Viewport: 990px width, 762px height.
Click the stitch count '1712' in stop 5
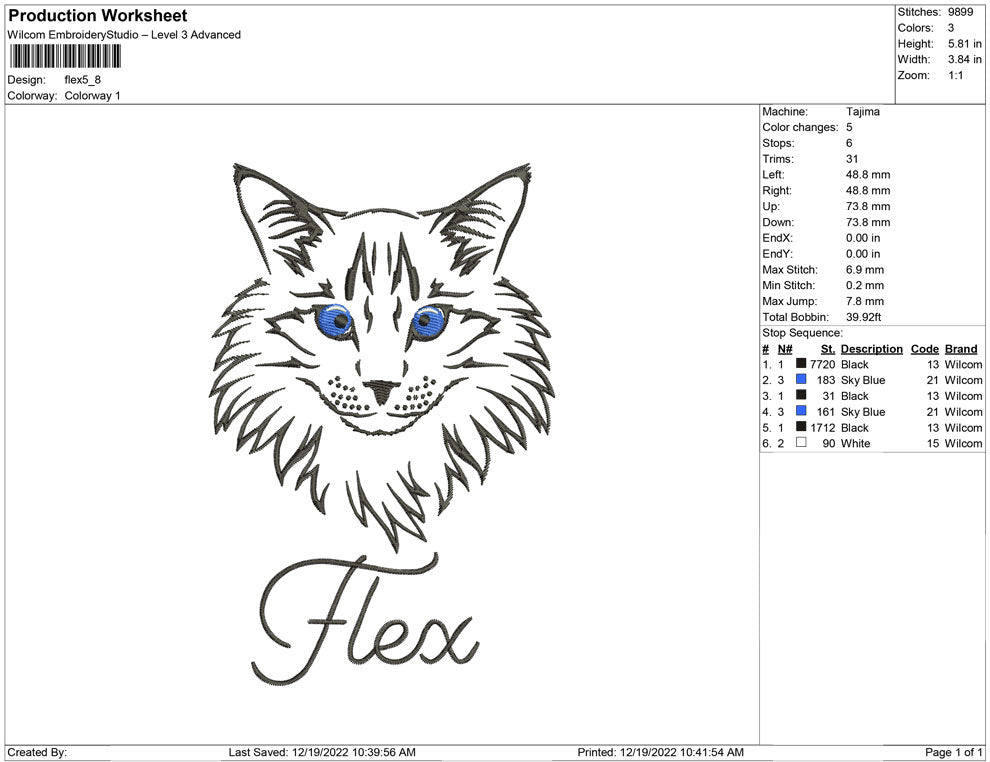pyautogui.click(x=822, y=427)
